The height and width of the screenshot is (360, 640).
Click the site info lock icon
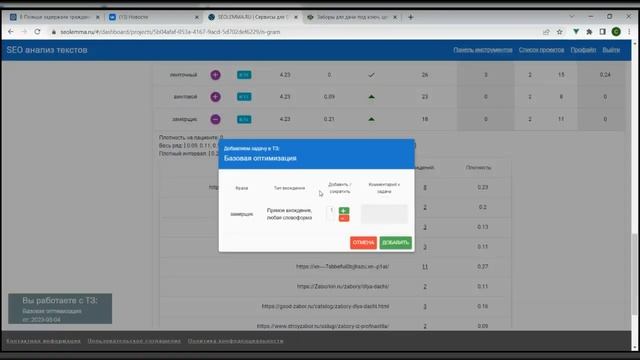tap(53, 32)
